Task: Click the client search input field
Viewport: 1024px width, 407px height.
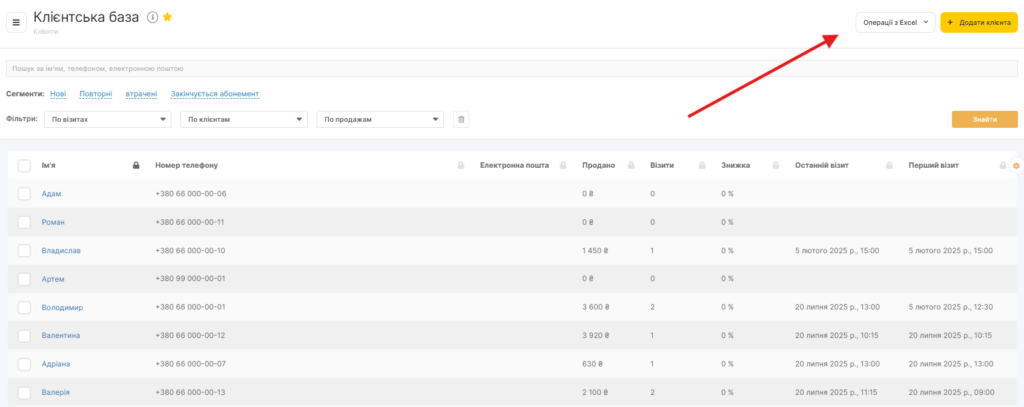Action: click(510, 69)
